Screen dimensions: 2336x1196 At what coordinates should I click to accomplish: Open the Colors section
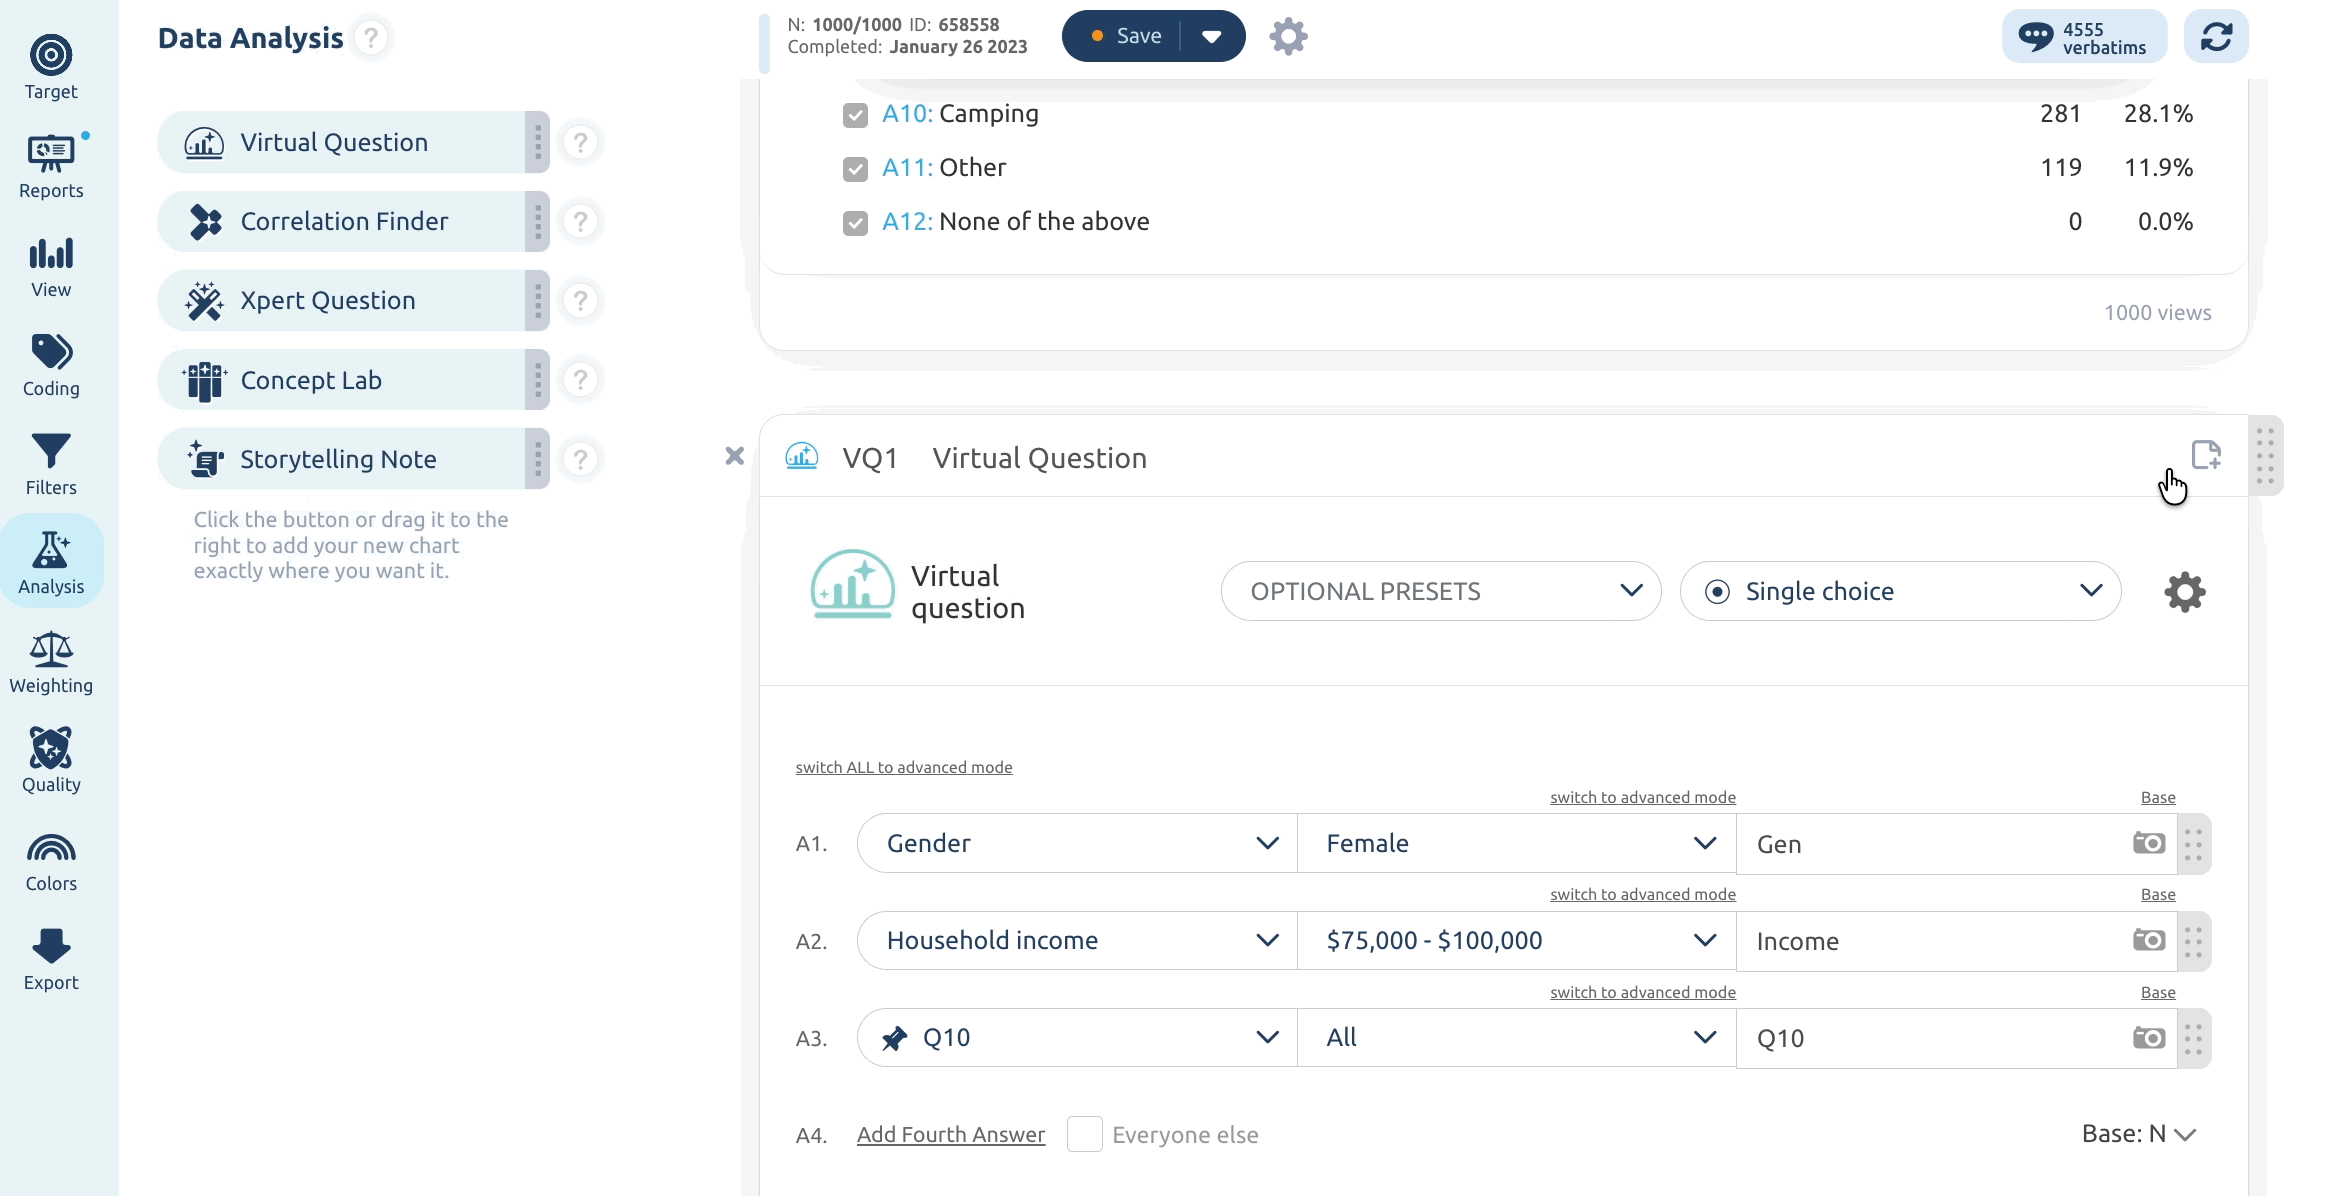coord(51,860)
